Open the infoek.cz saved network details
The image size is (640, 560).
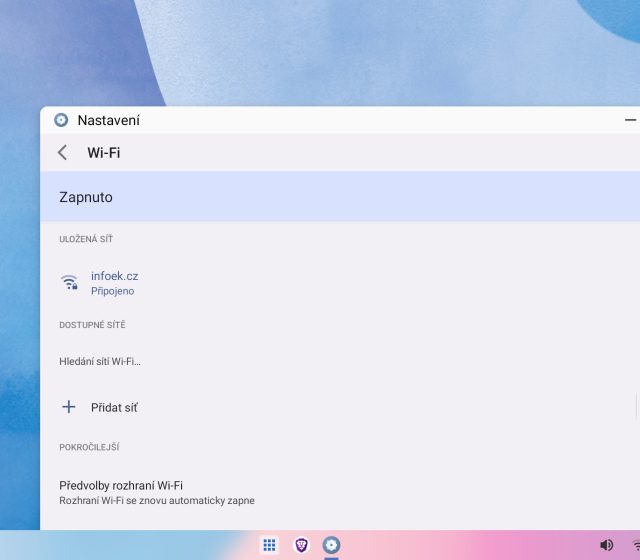coord(114,276)
